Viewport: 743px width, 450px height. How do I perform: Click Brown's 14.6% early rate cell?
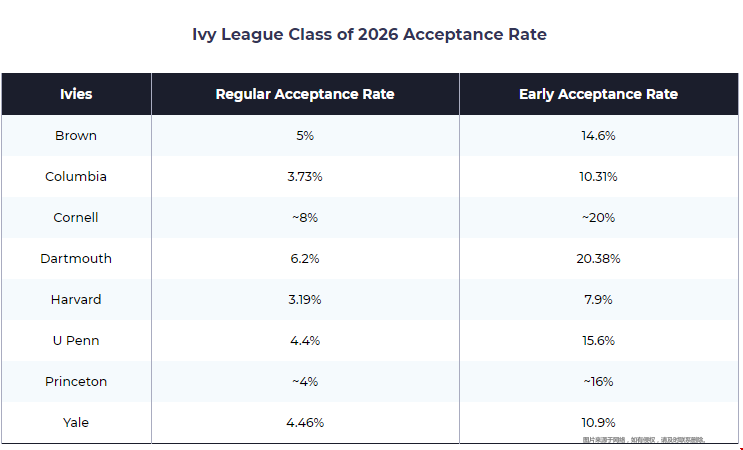point(598,135)
